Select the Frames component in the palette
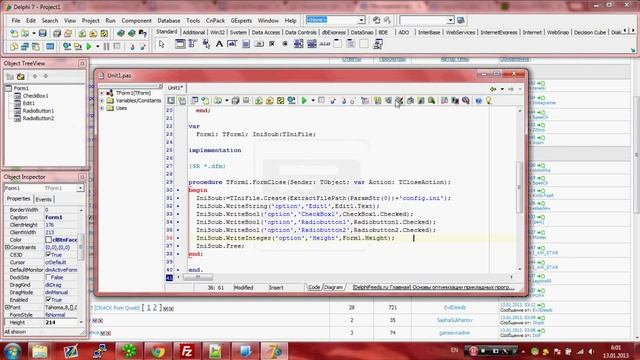The height and width of the screenshot is (360, 640). click(x=180, y=44)
